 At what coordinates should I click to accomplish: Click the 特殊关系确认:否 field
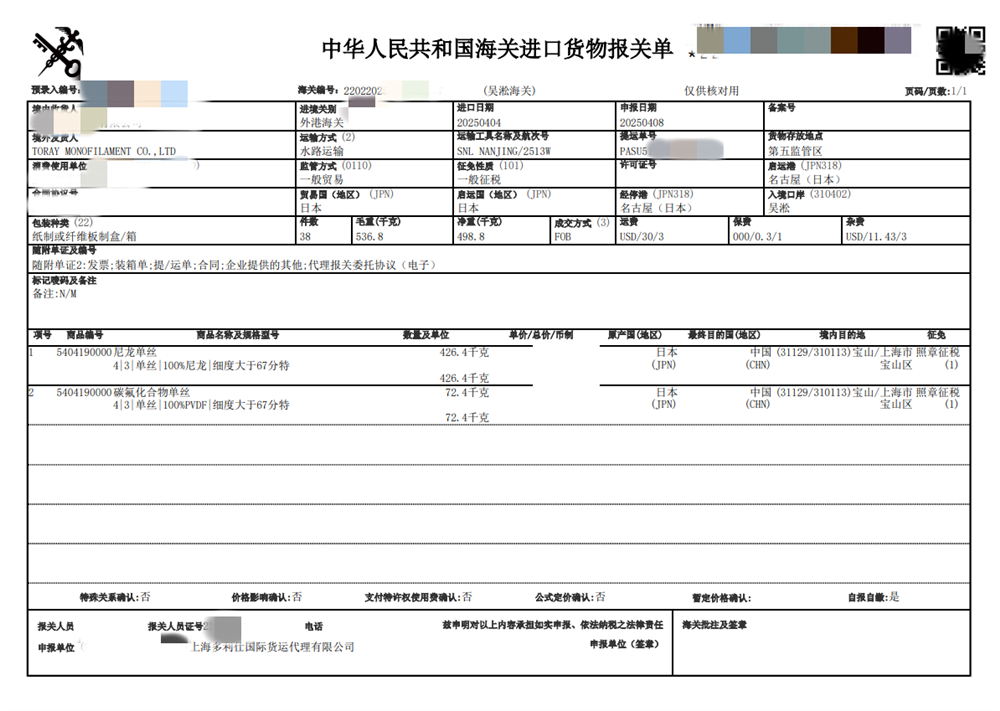[x=115, y=597]
